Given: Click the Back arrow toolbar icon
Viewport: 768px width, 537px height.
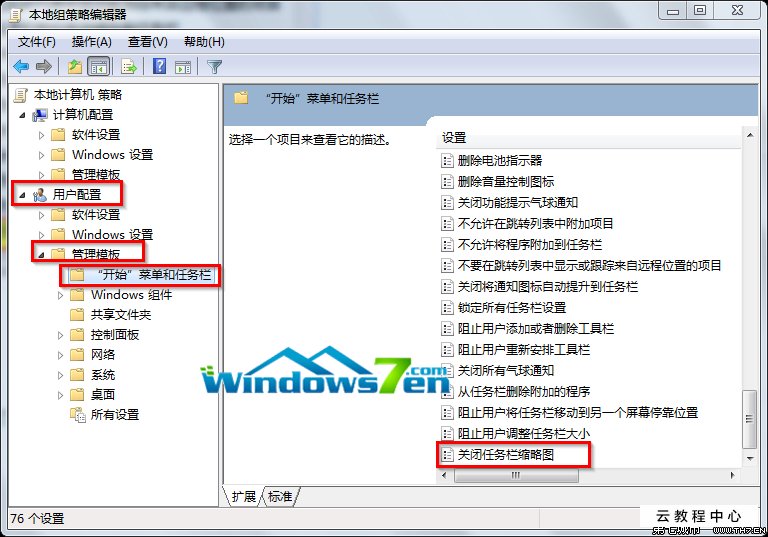Looking at the screenshot, I should click(21, 66).
